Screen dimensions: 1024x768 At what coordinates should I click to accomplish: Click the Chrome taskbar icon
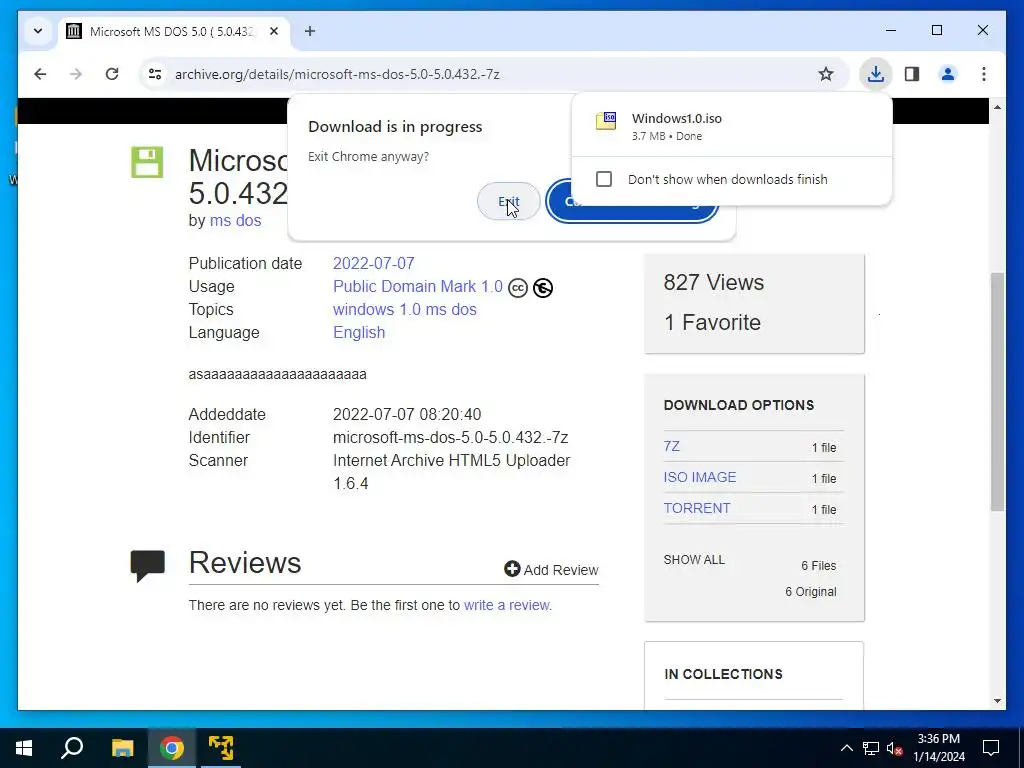pyautogui.click(x=172, y=748)
